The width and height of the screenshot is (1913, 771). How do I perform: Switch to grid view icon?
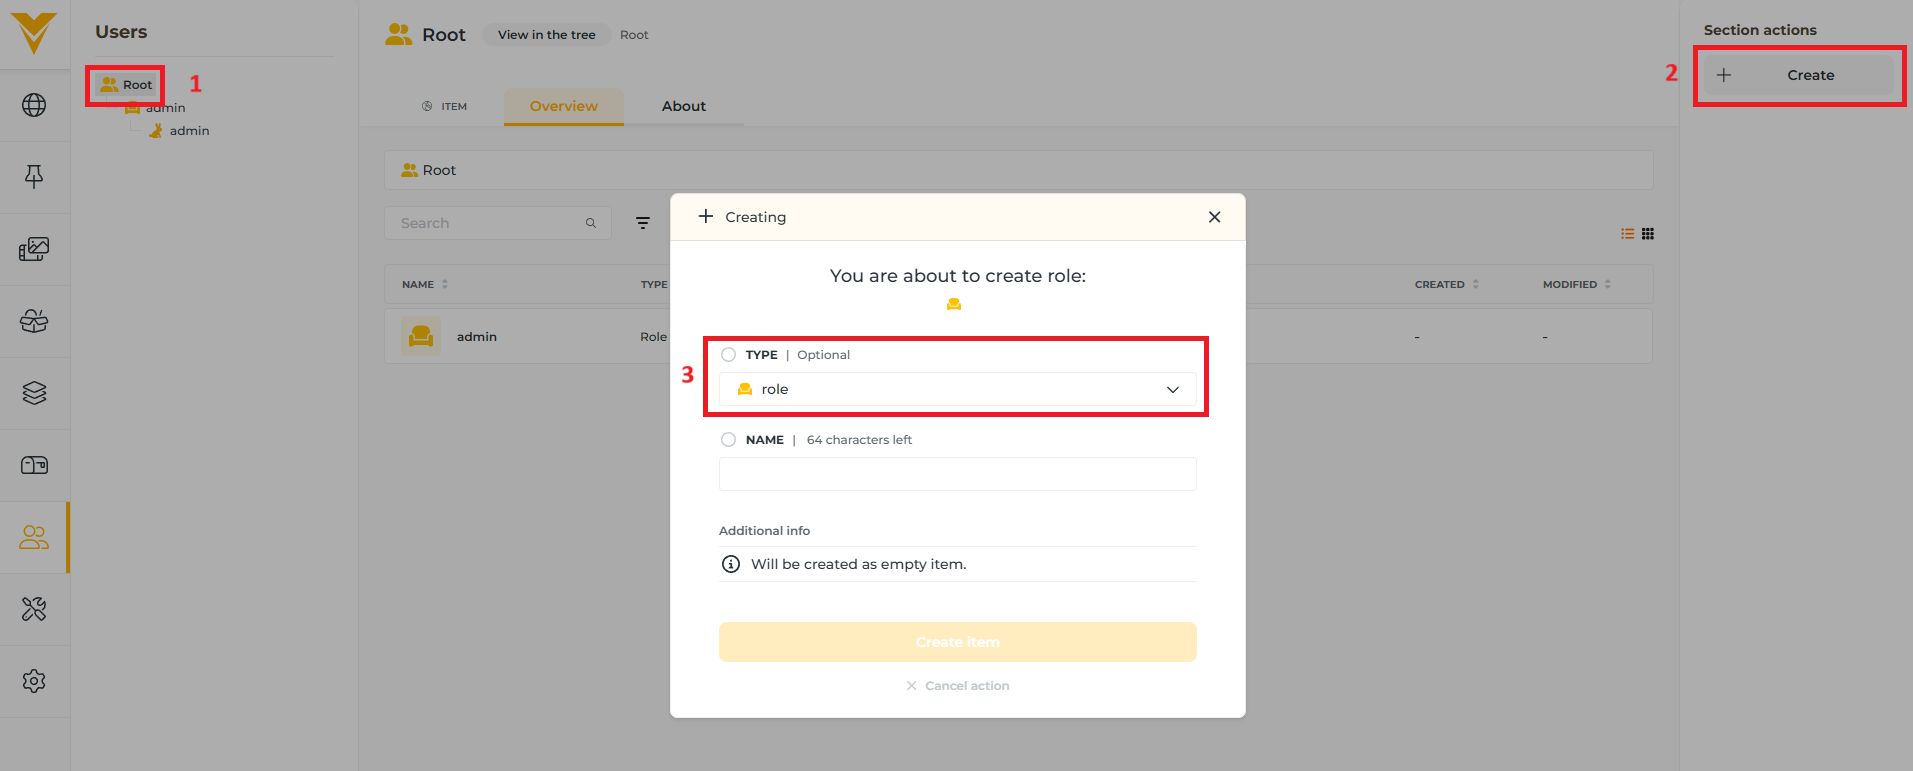(x=1648, y=234)
